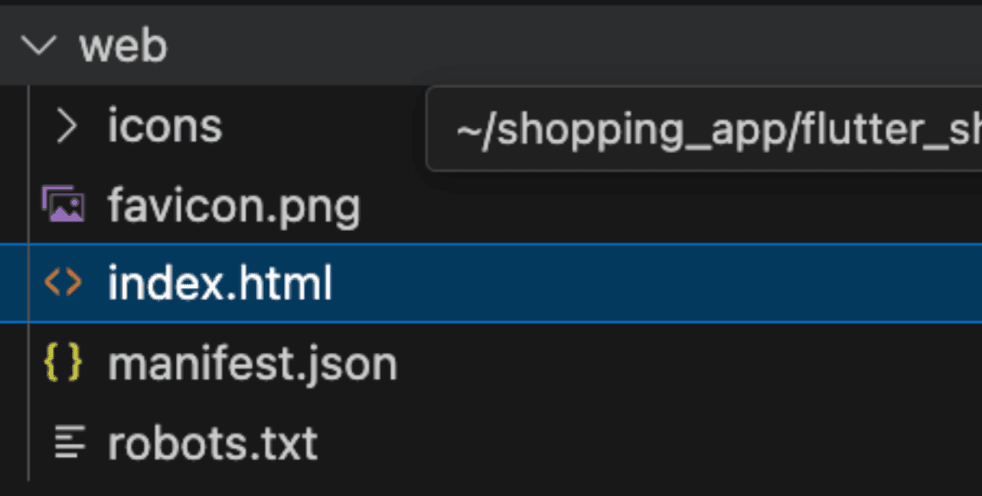
Task: Open the manifest.json file name
Action: click(x=252, y=364)
